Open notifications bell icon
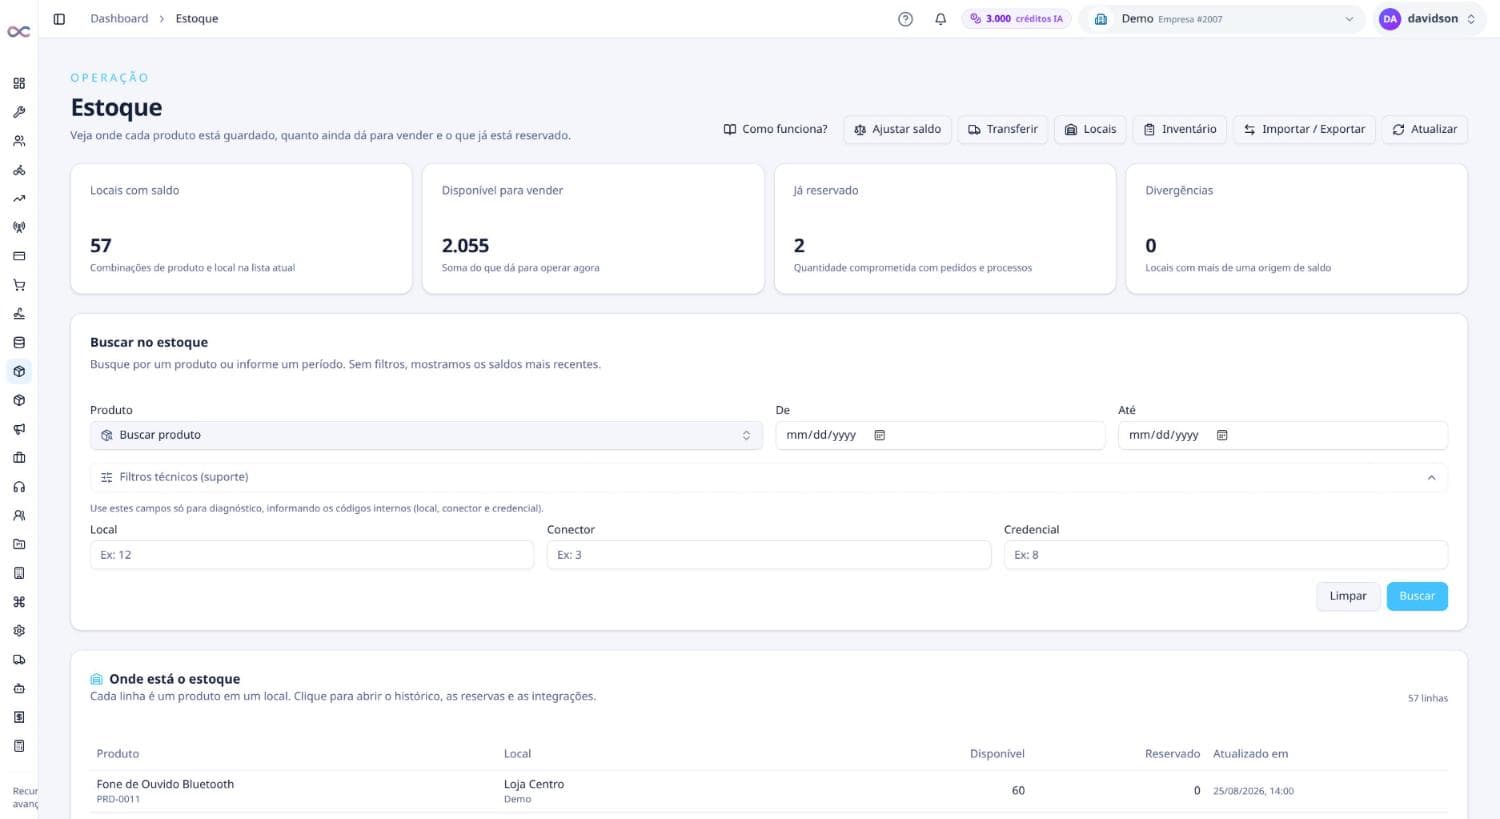Screen dimensions: 1500x819 pyautogui.click(x=940, y=19)
